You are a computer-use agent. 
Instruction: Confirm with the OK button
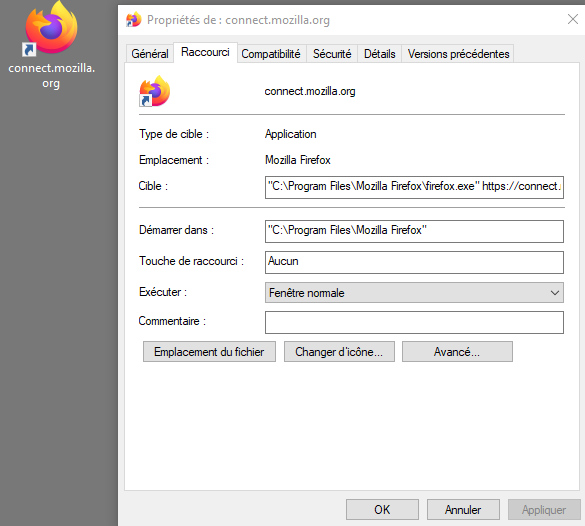[382, 510]
